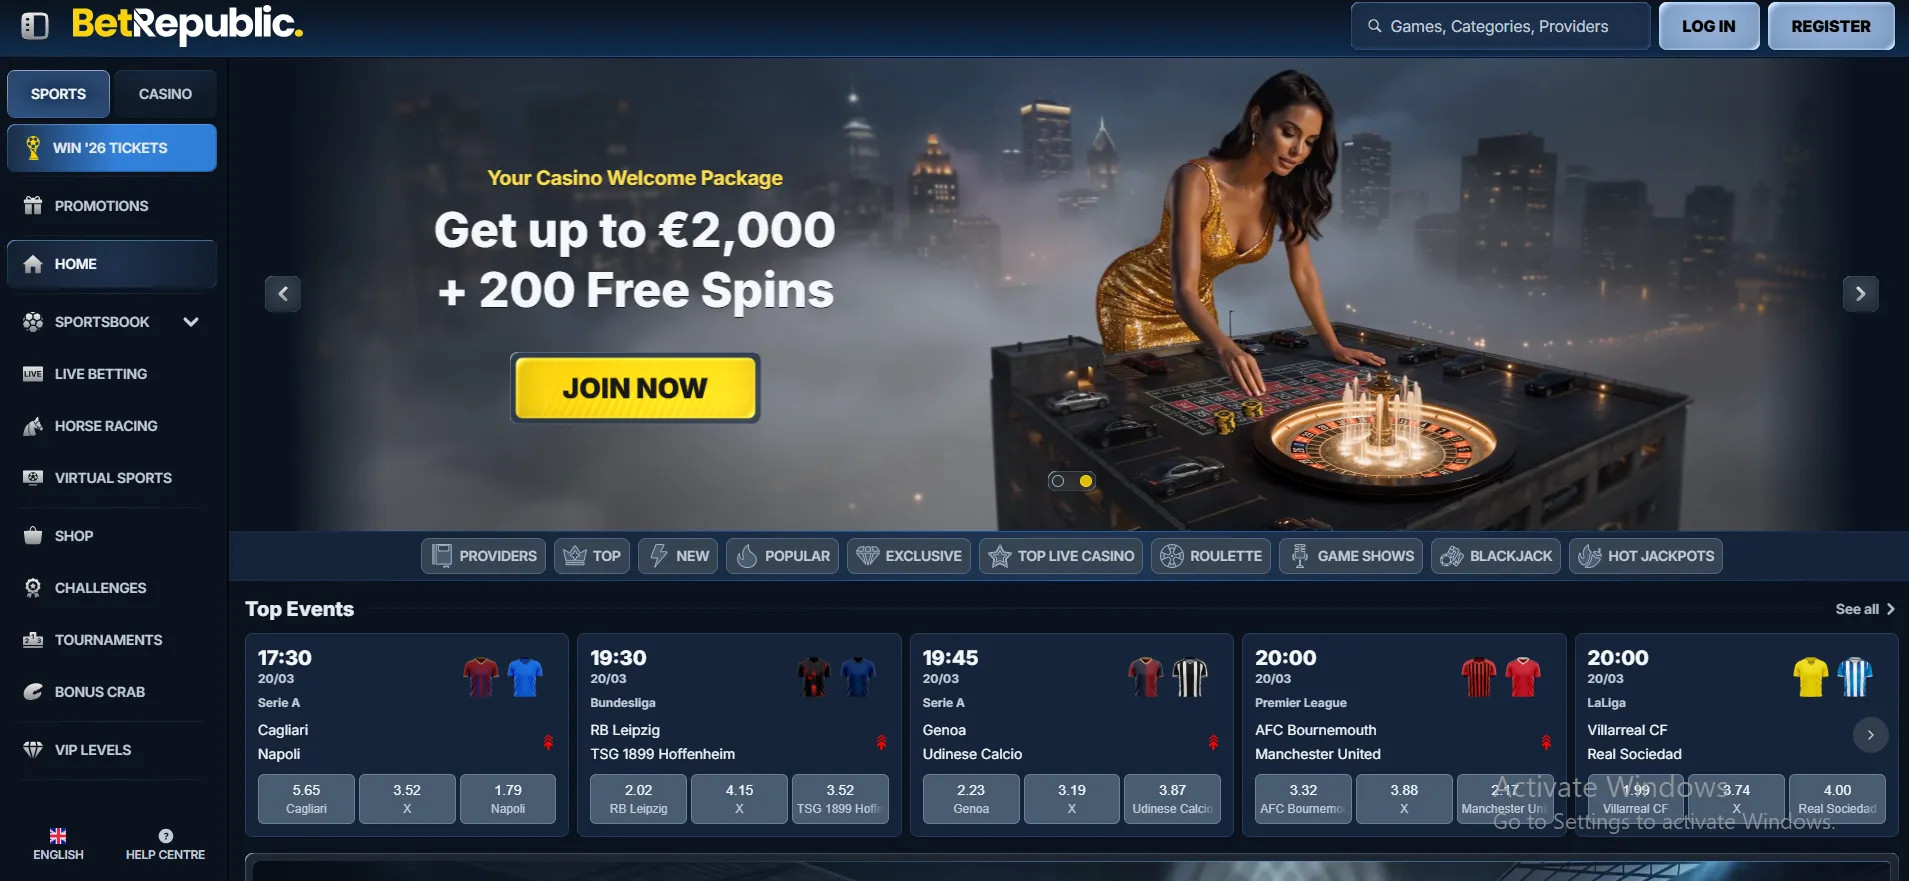The height and width of the screenshot is (881, 1909).
Task: Open the Register form
Action: (1831, 27)
